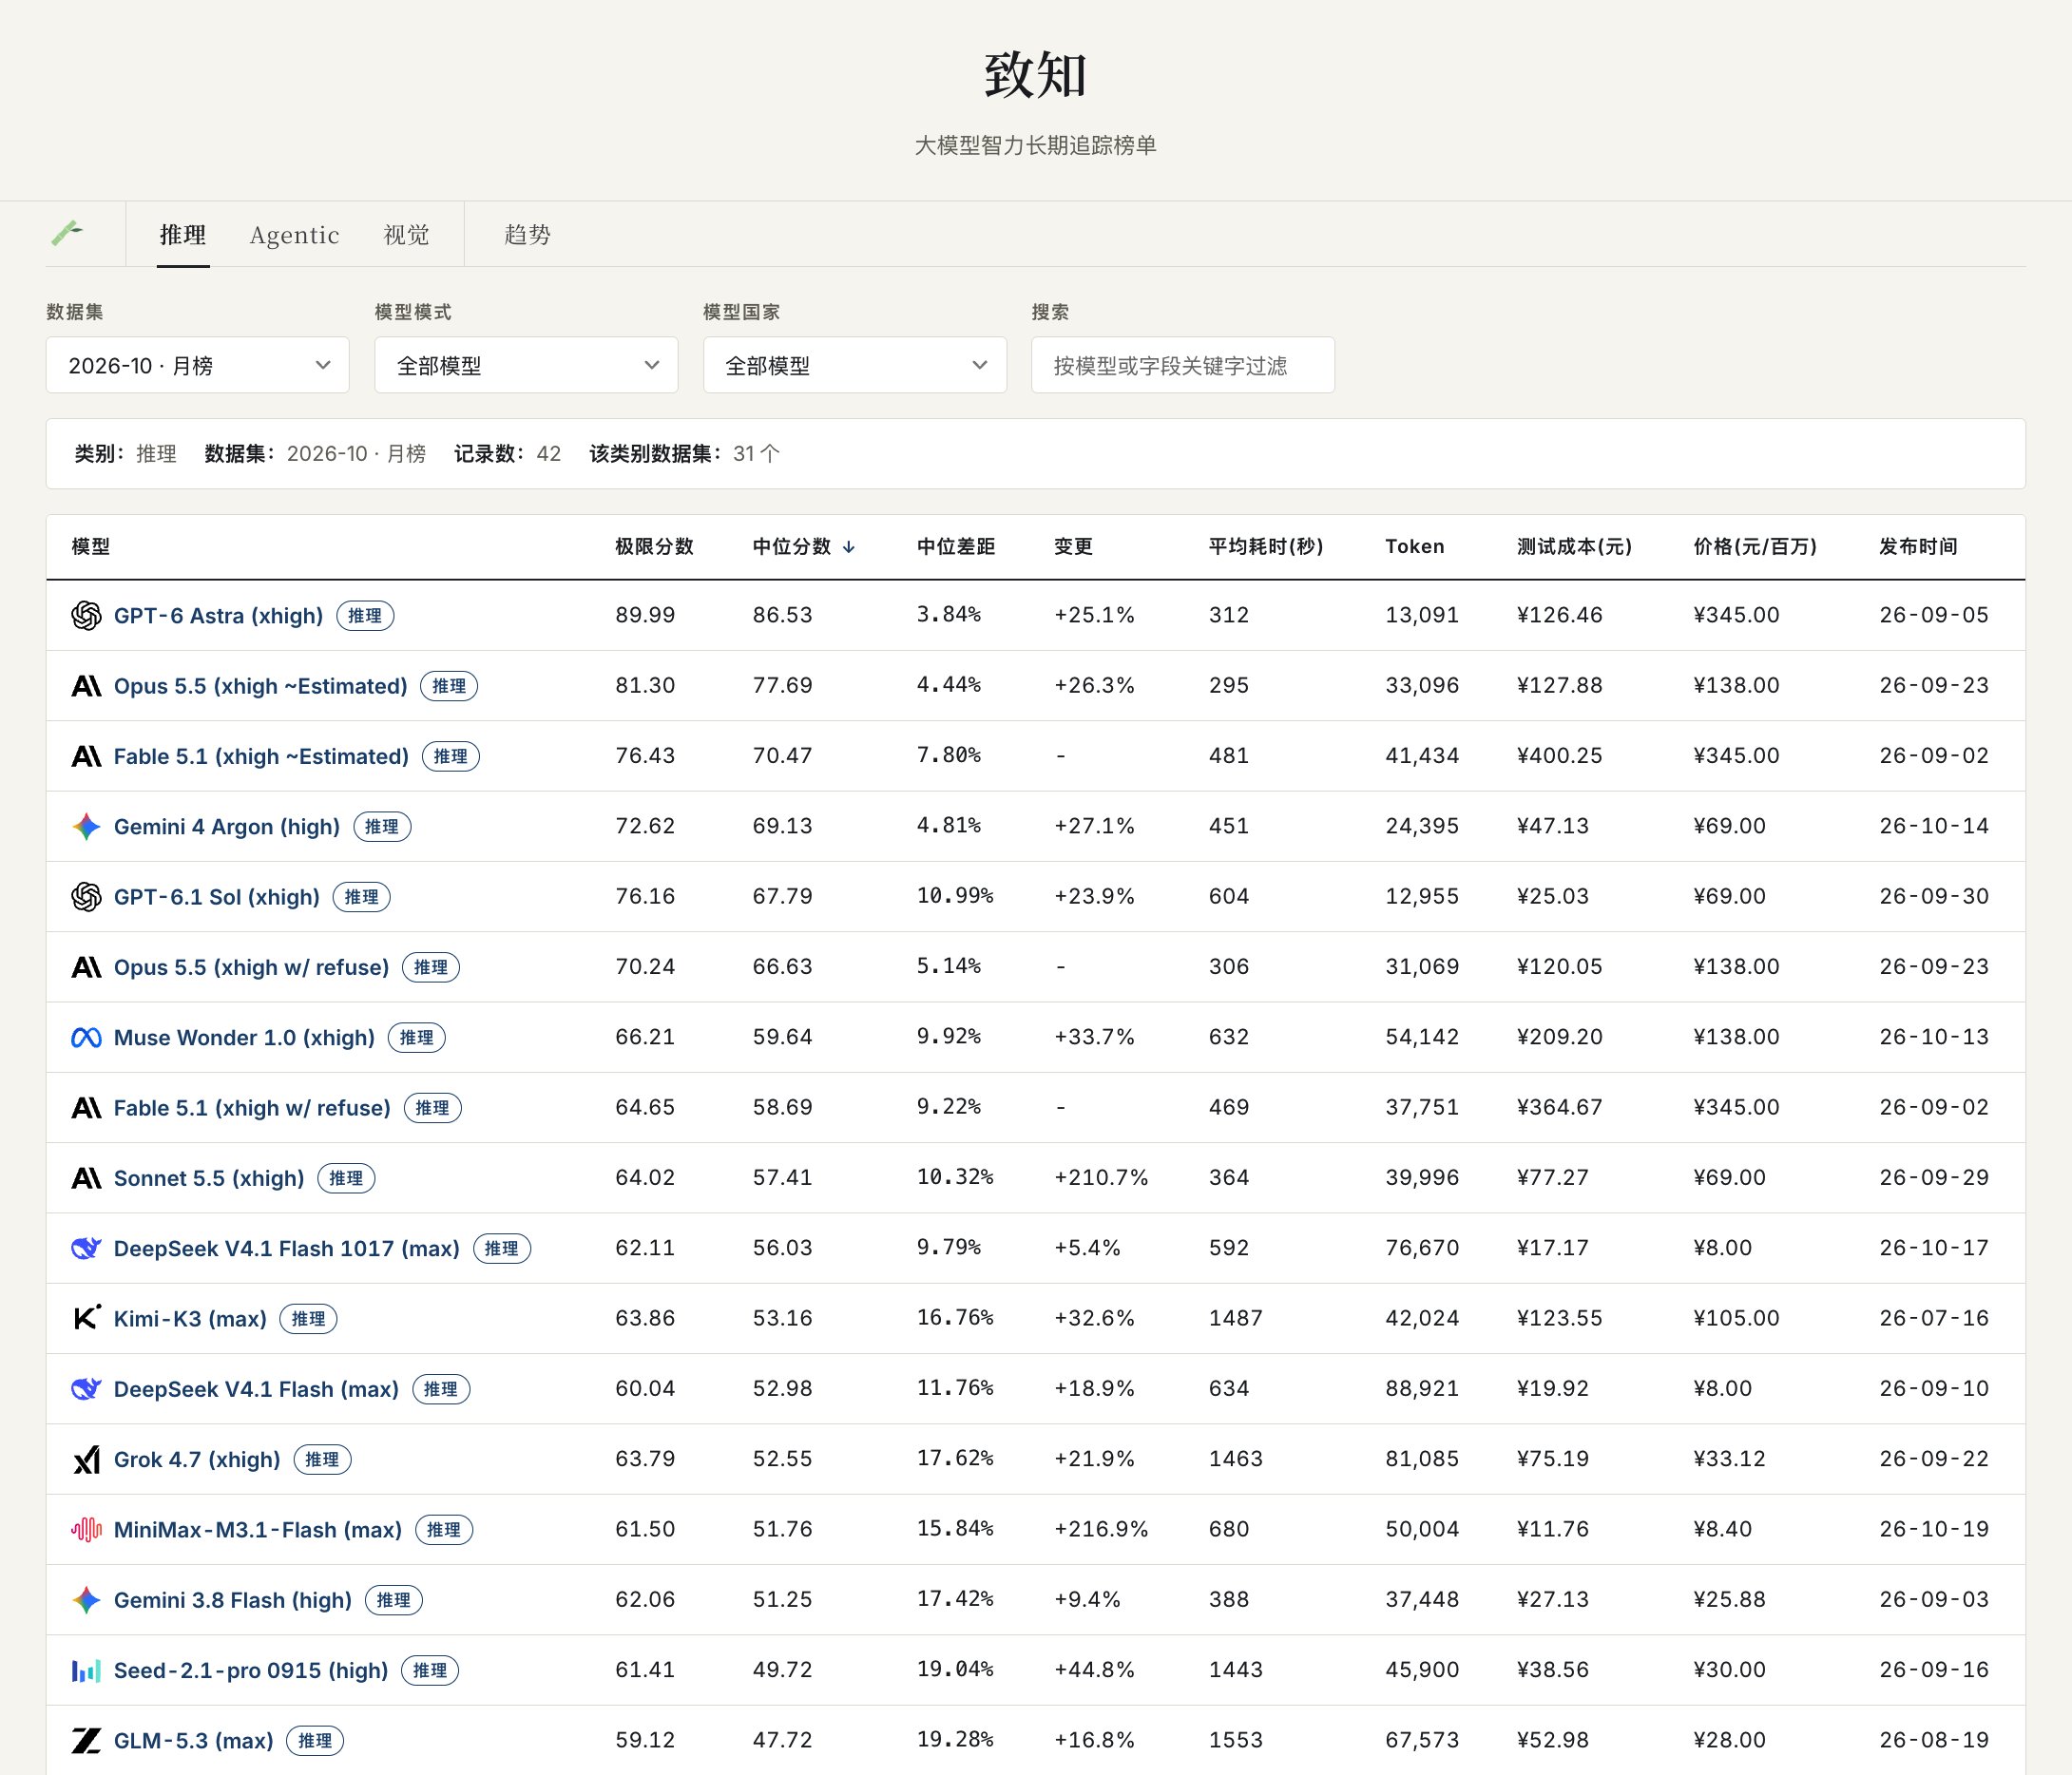The image size is (2072, 1775).
Task: Switch to the 视觉 tab
Action: (406, 234)
